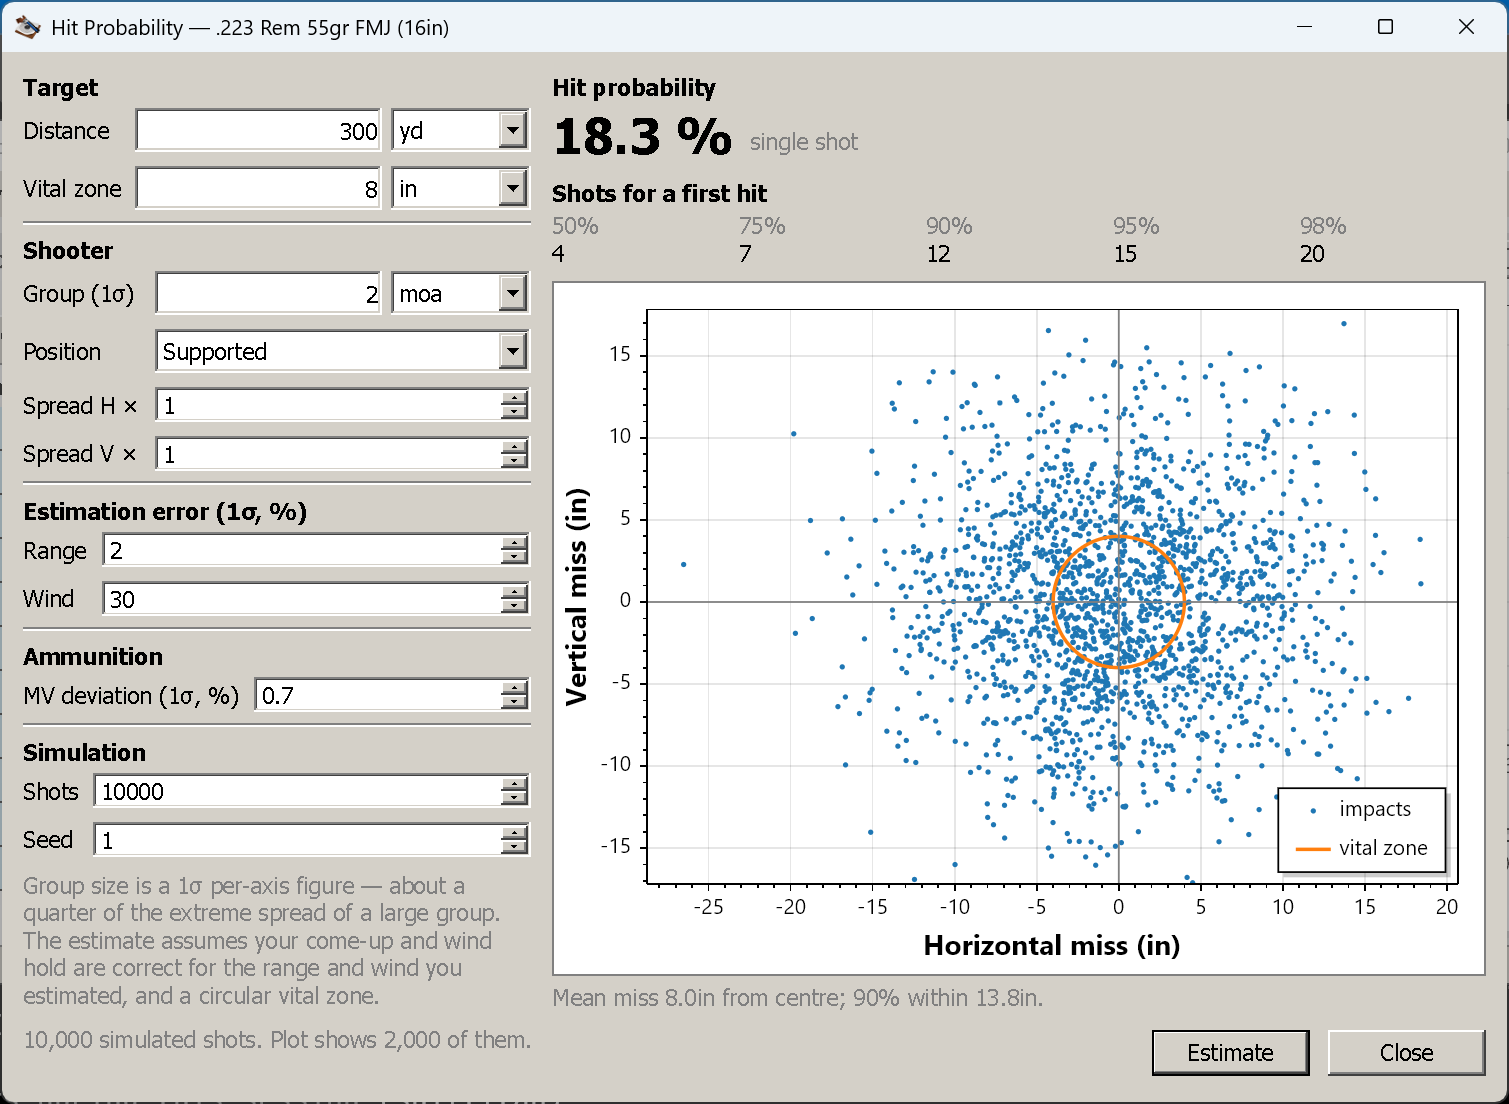Increase the Range estimation error value

tap(514, 543)
